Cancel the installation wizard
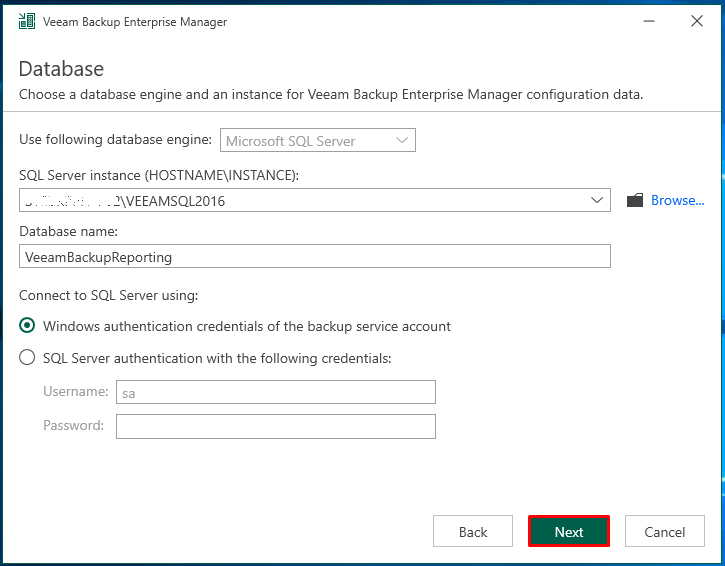The width and height of the screenshot is (725, 566). 664,531
